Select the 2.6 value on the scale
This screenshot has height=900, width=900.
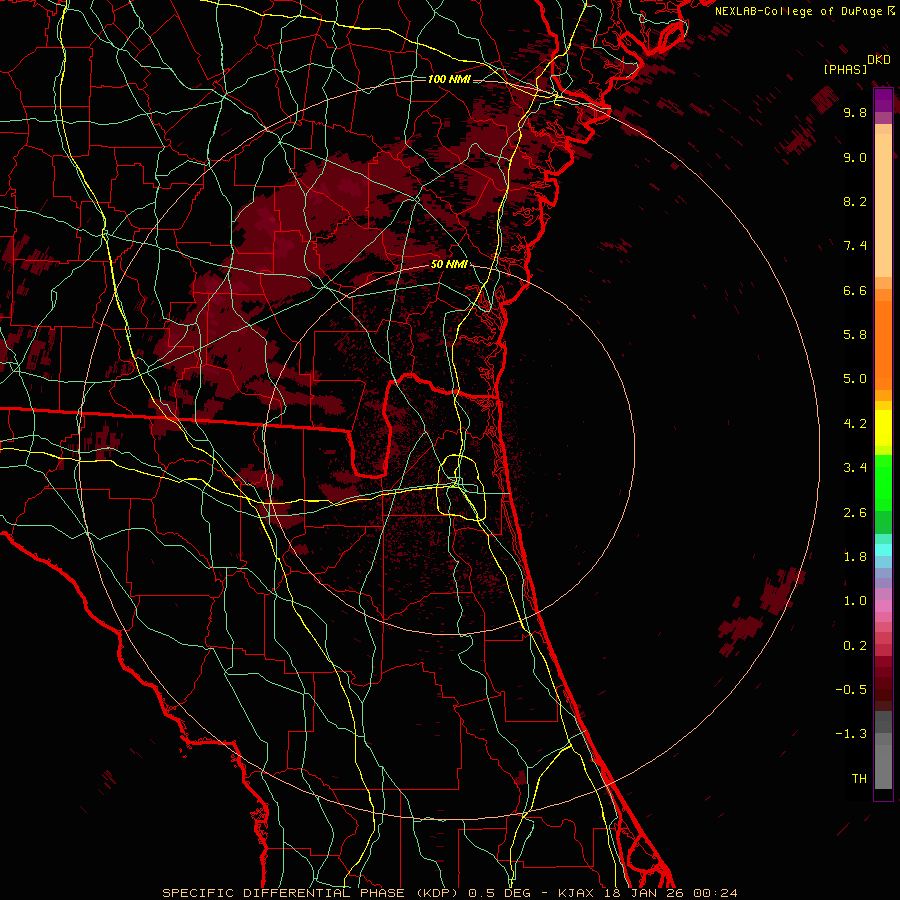click(x=855, y=513)
